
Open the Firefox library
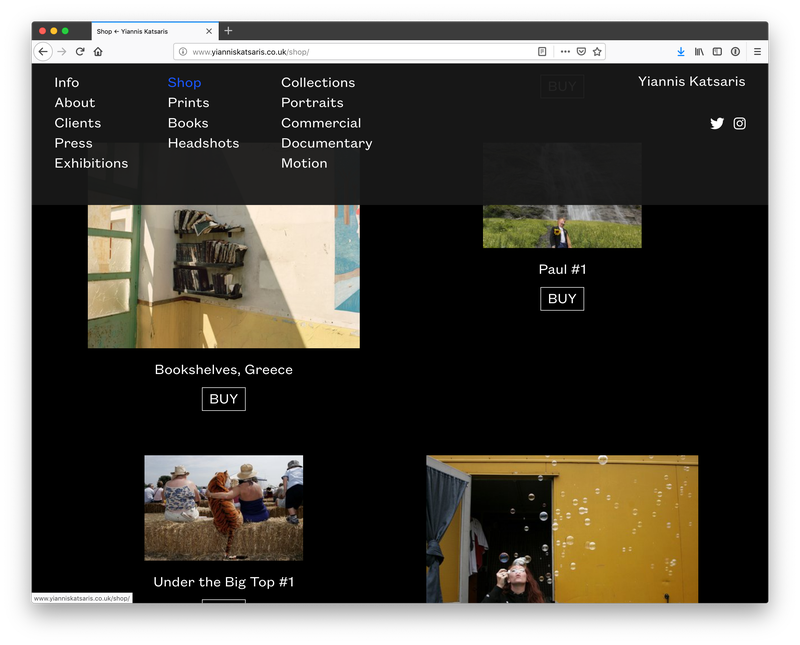pos(699,52)
